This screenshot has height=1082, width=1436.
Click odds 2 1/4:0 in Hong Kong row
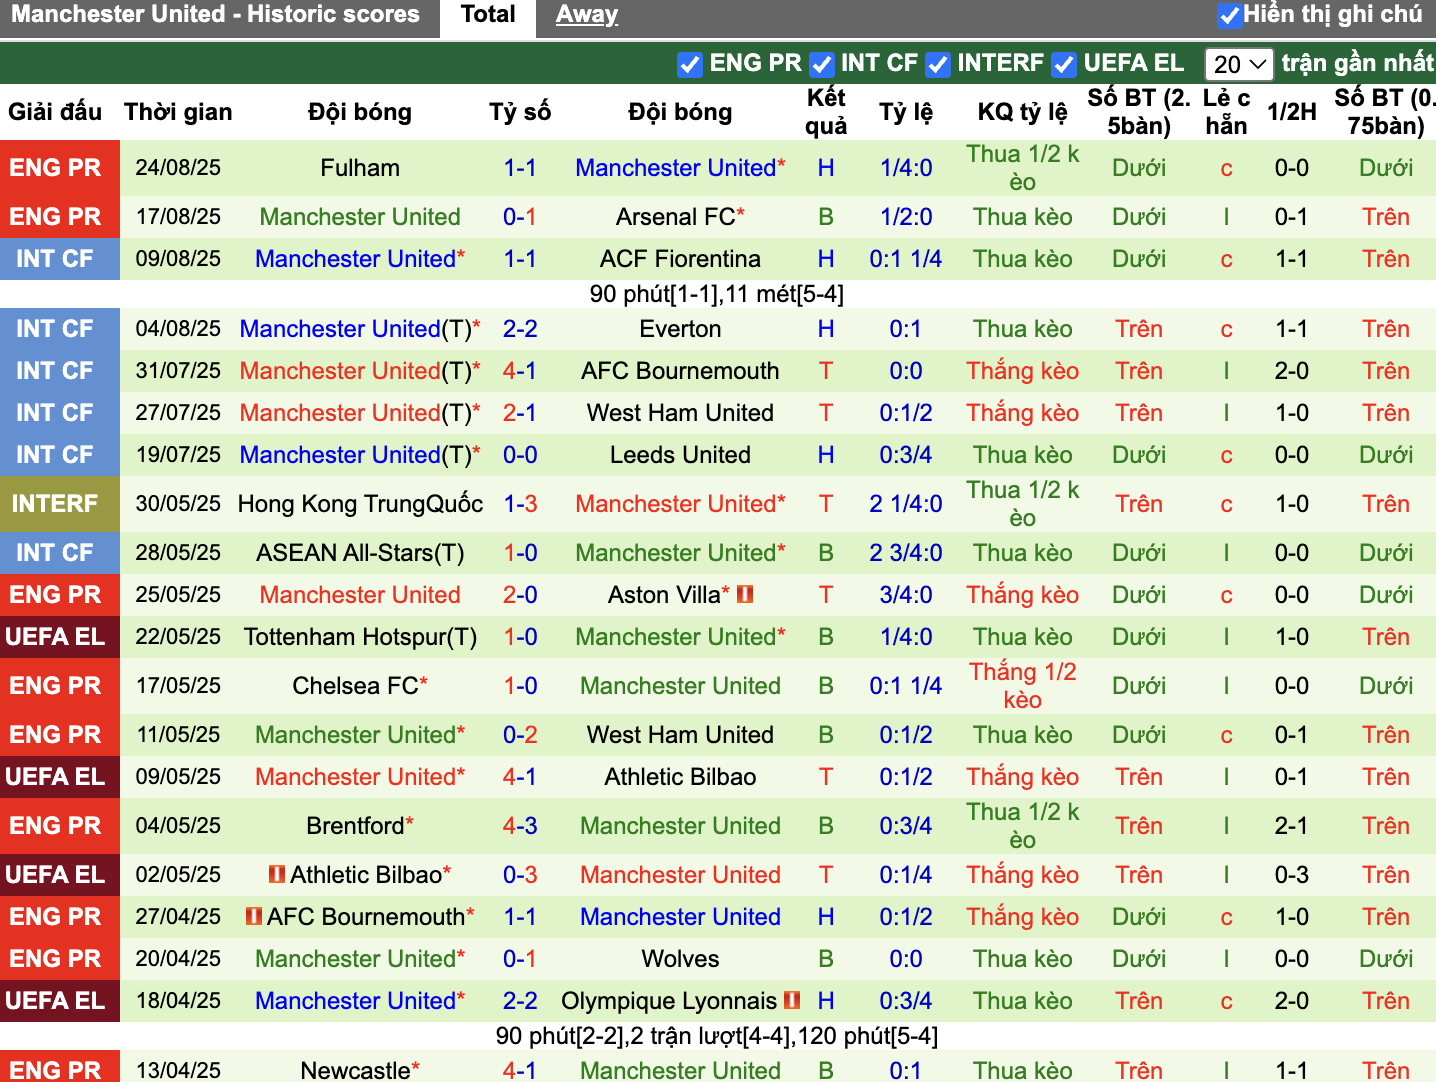(x=906, y=504)
